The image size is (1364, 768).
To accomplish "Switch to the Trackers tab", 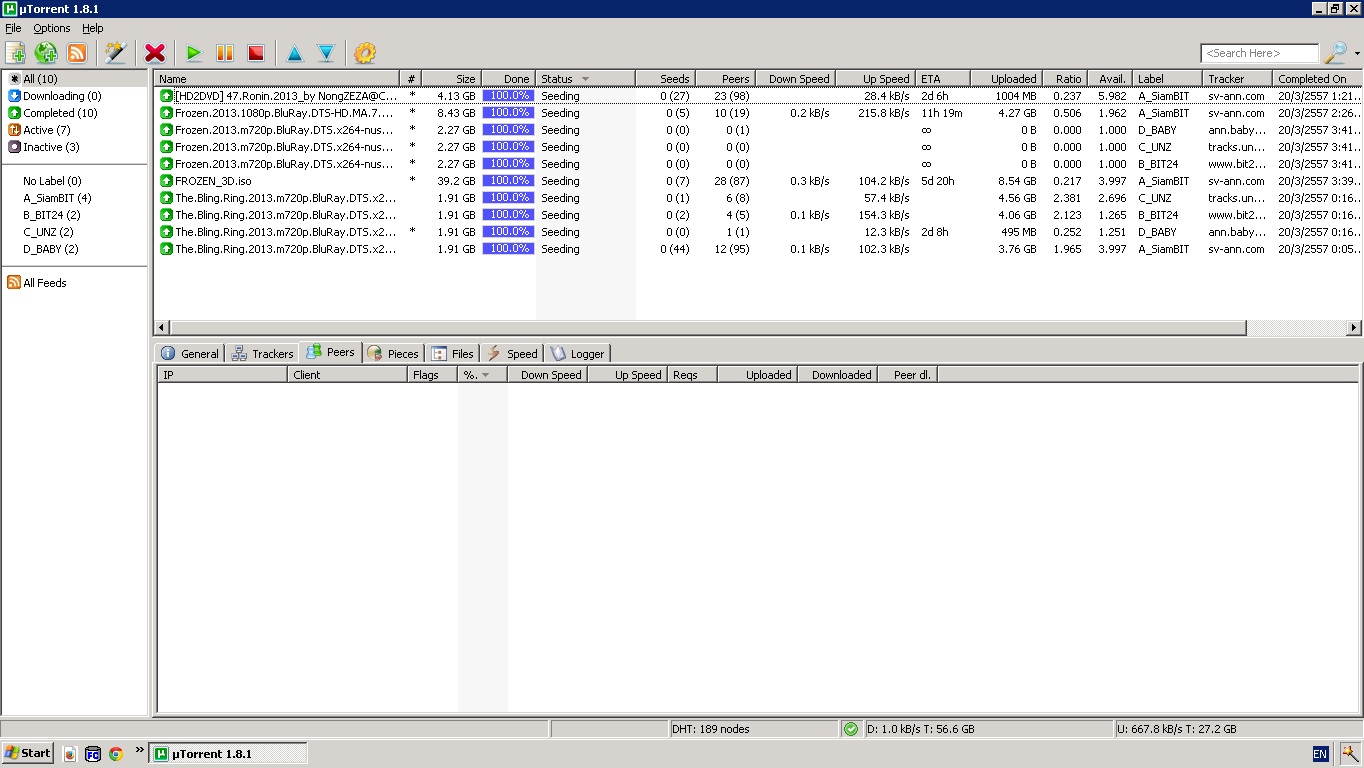I will pyautogui.click(x=262, y=353).
